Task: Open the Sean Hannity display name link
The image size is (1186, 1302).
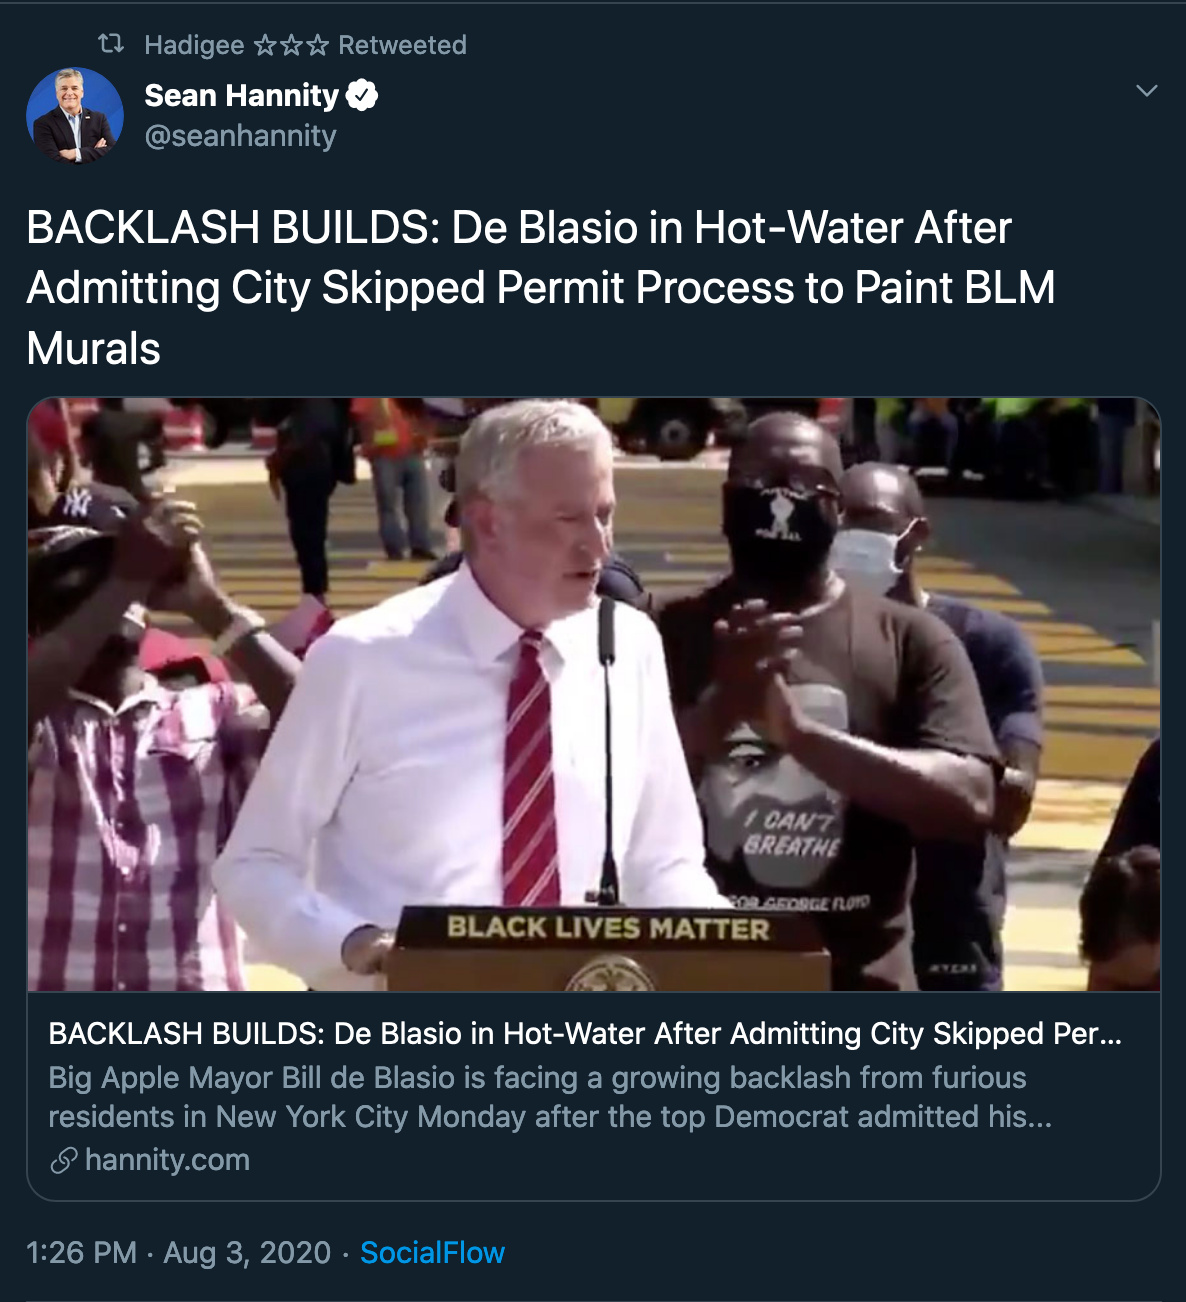Action: 242,96
